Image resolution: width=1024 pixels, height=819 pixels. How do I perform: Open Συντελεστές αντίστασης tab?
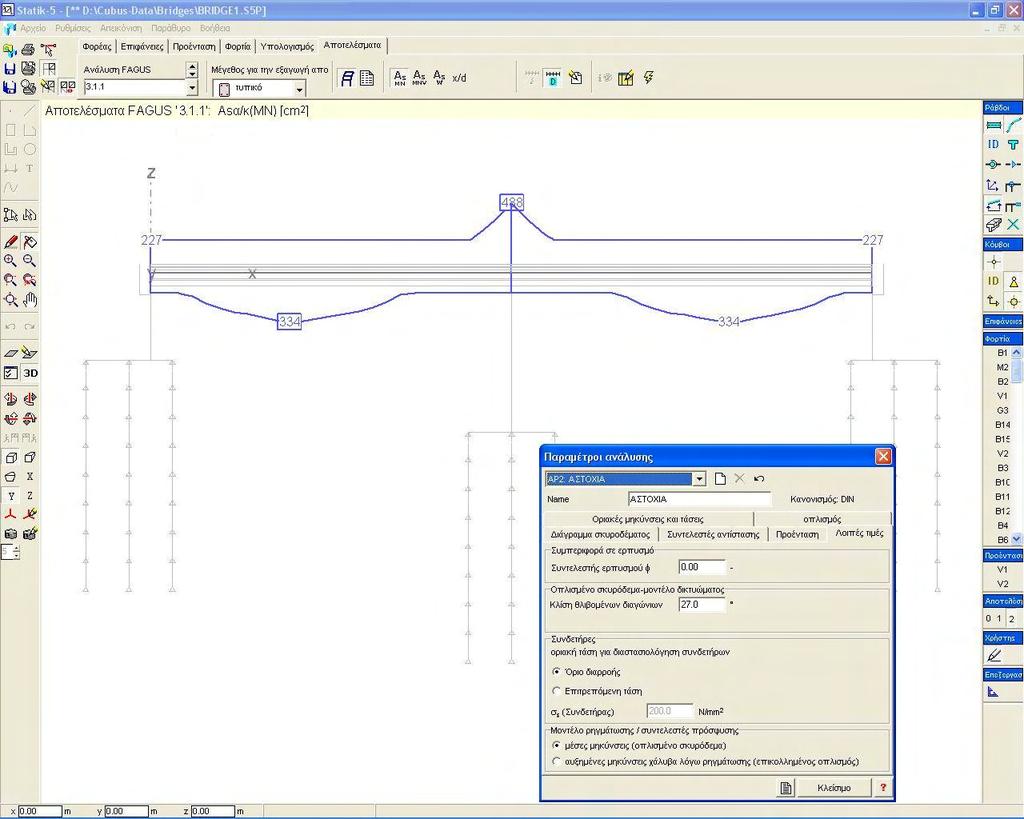coord(712,534)
